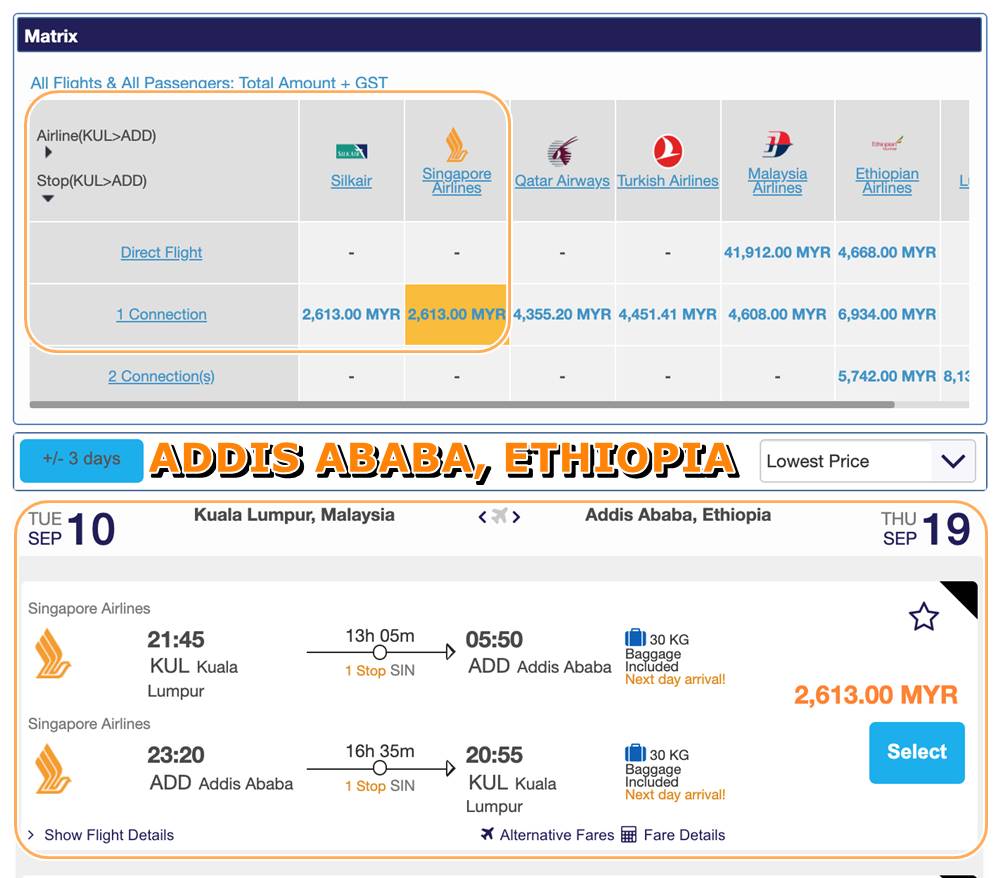Click the airplane icon beside Alternative Fares
1000x878 pixels.
pyautogui.click(x=487, y=833)
